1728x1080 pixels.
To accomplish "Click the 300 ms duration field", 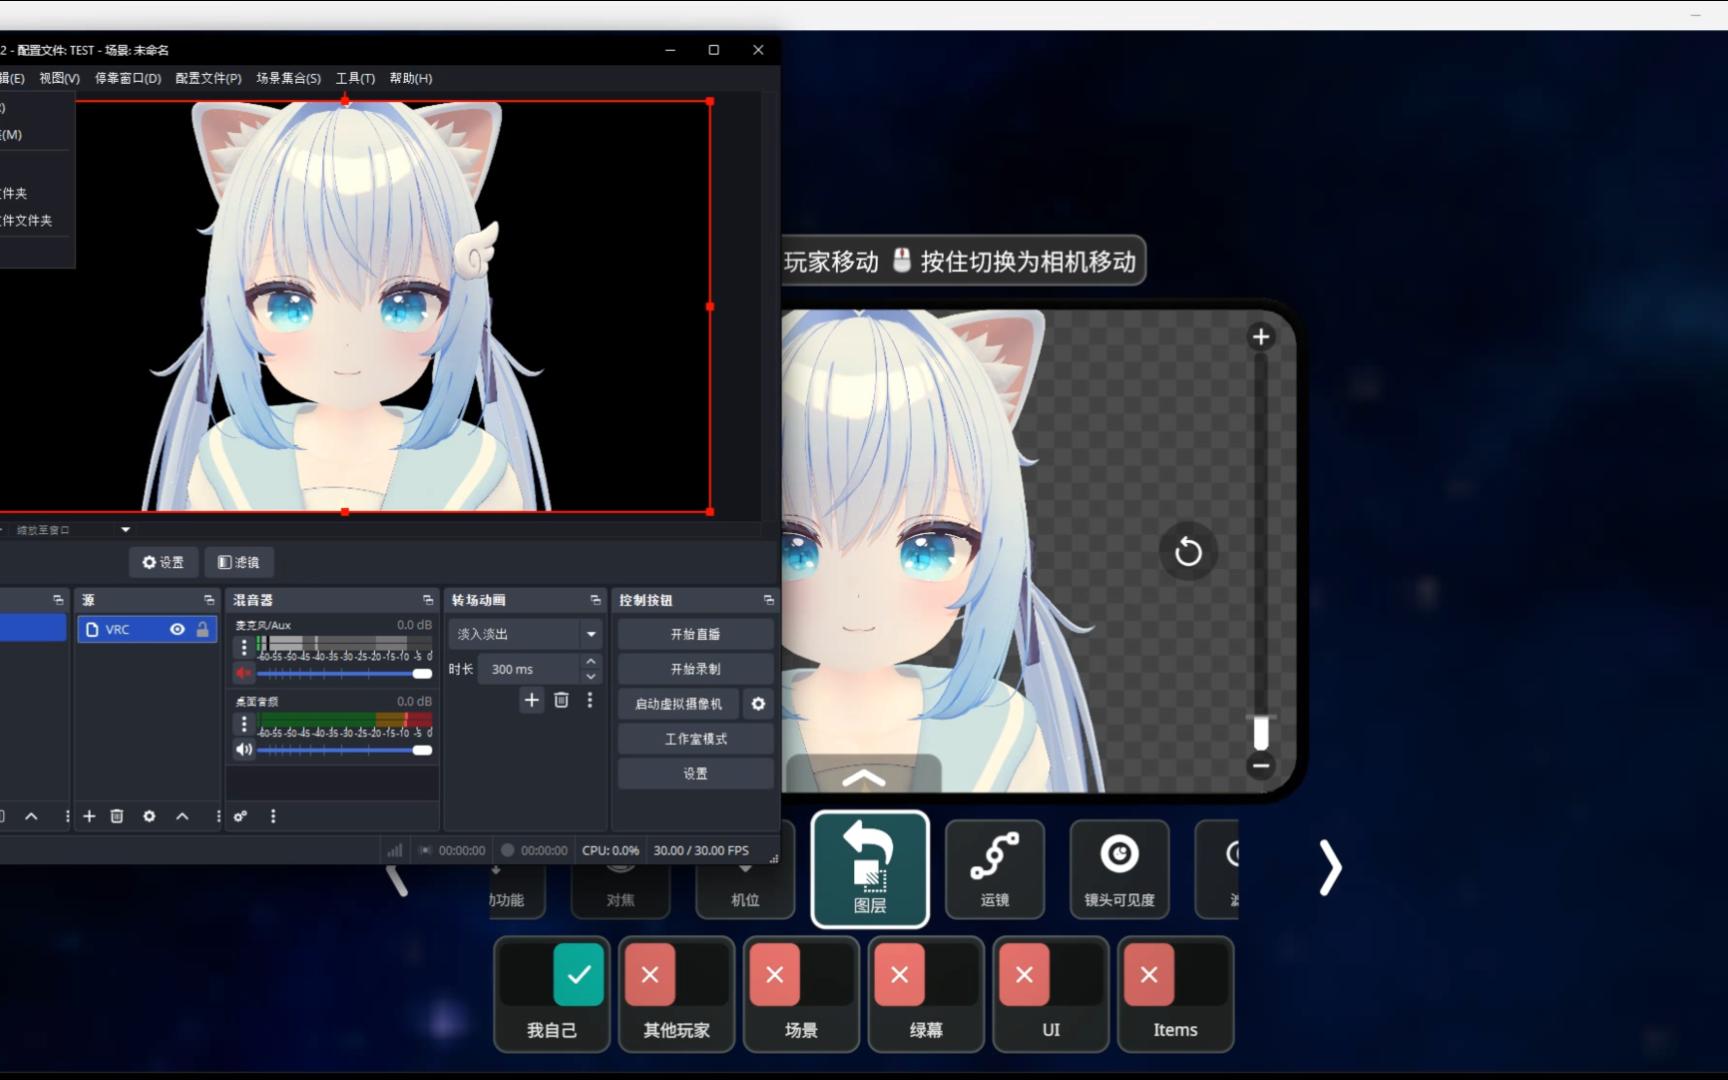I will click(x=528, y=669).
